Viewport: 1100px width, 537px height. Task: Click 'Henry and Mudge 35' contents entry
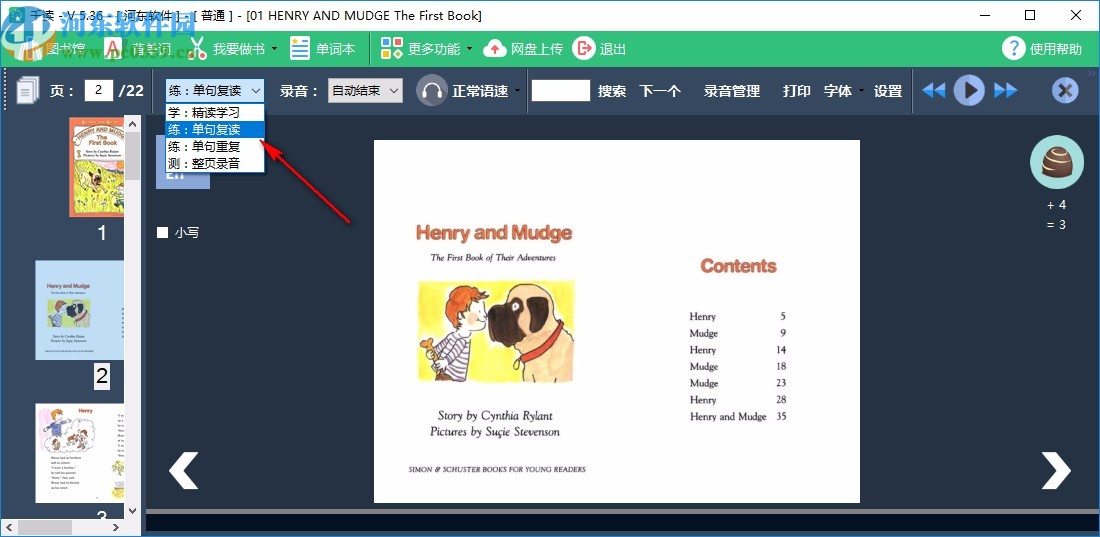coord(738,416)
